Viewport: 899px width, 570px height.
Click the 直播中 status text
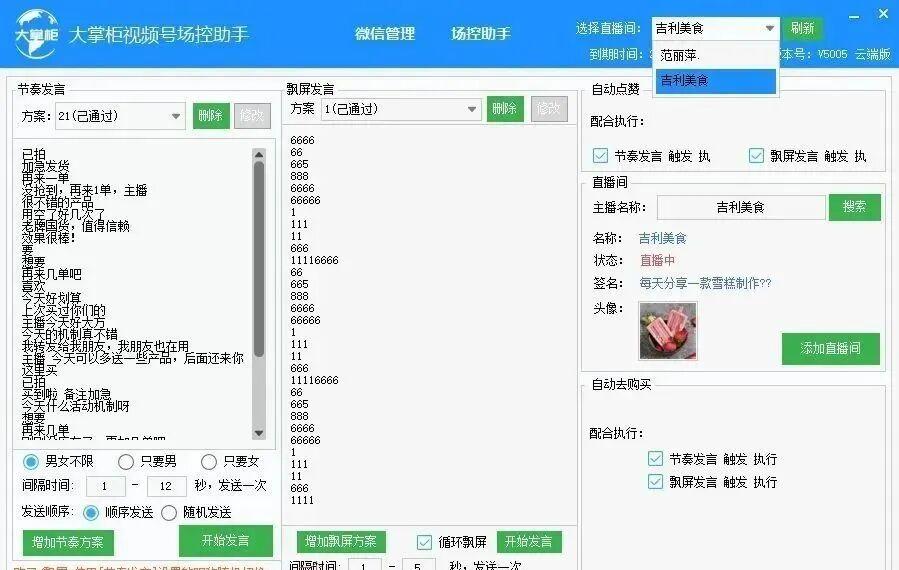[657, 260]
